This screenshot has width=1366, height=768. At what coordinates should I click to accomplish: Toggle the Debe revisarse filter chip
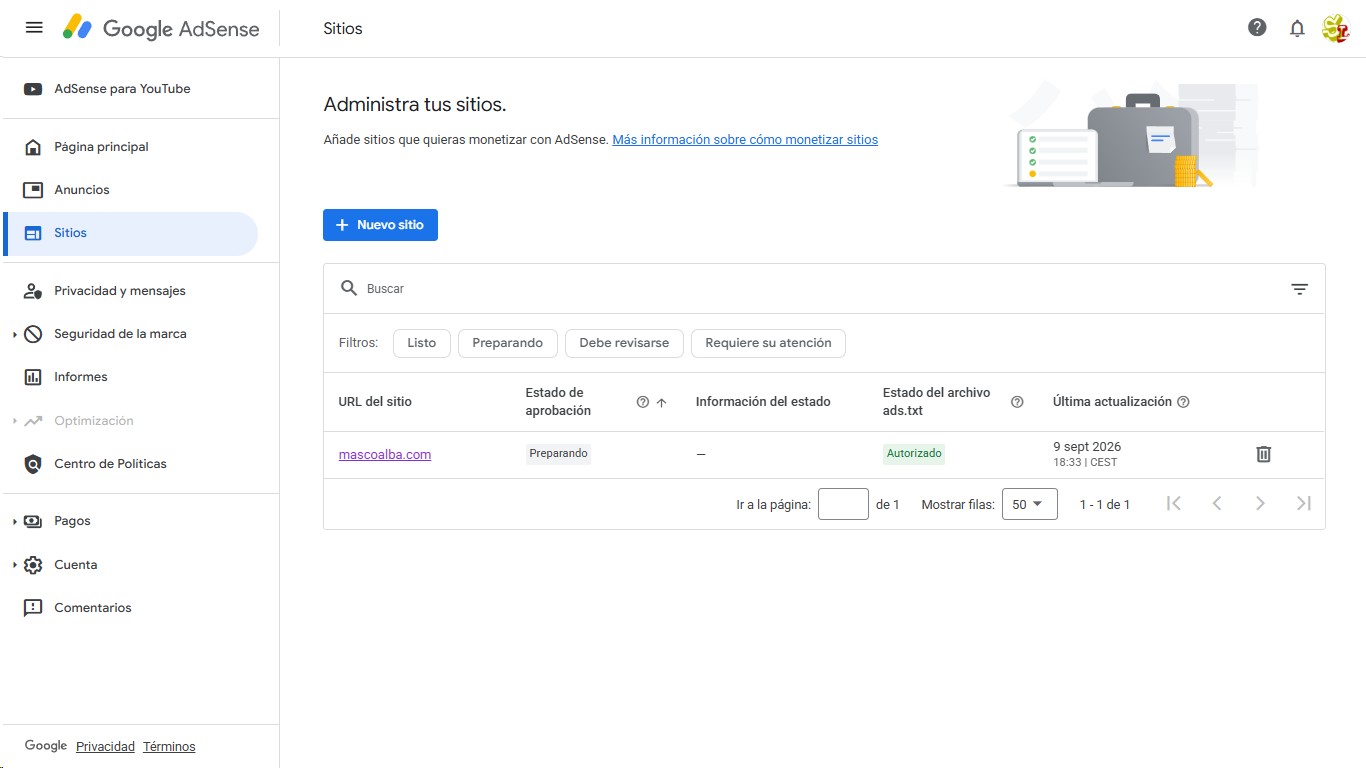[x=624, y=343]
